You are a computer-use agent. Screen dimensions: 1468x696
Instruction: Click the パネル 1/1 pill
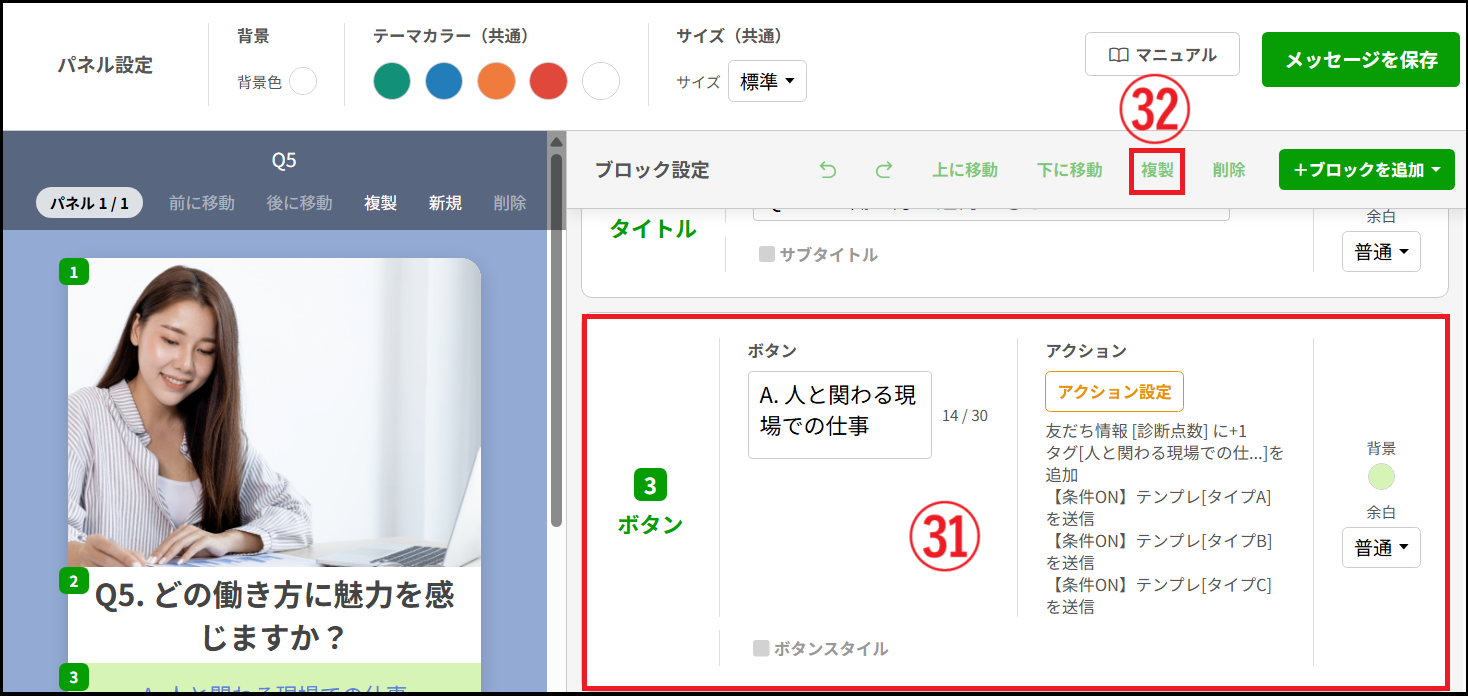[x=90, y=203]
